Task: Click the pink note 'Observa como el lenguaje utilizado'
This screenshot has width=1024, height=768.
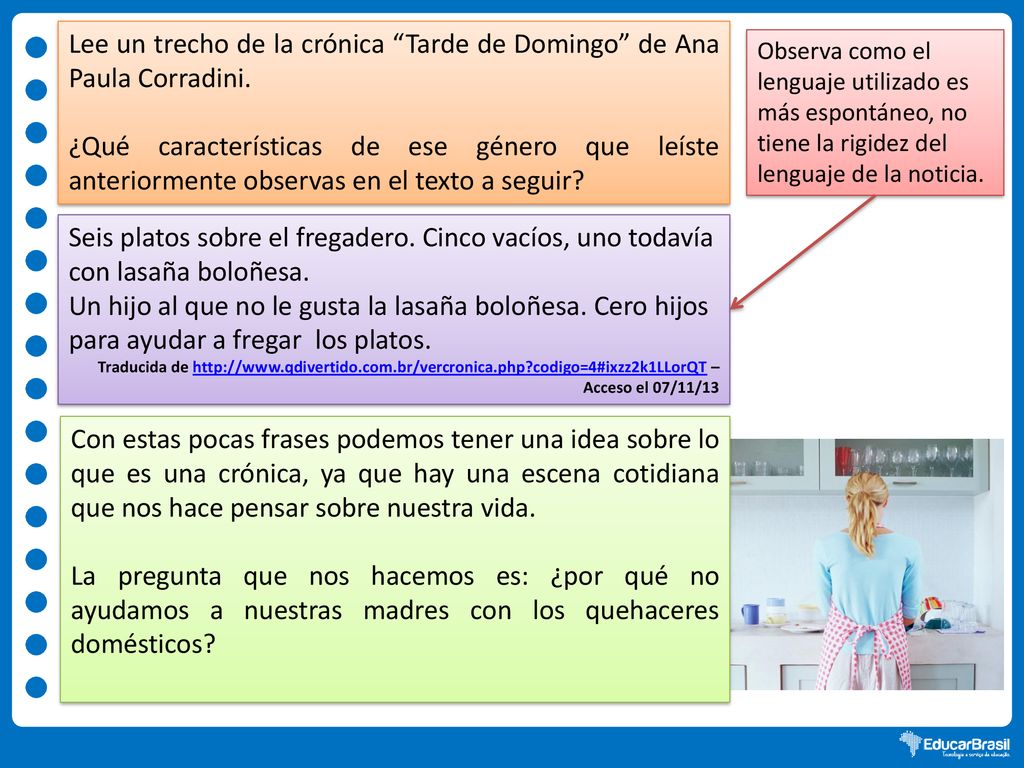Action: (874, 112)
